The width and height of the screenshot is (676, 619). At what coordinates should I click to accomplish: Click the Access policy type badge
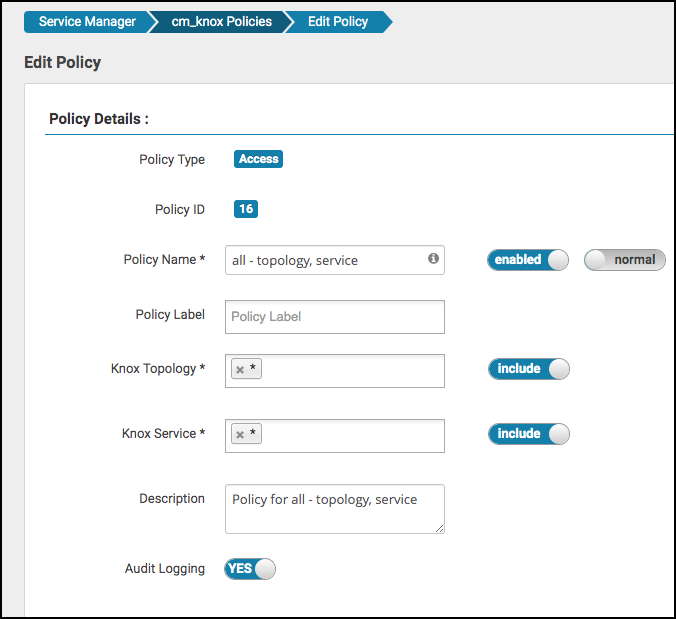tap(258, 159)
